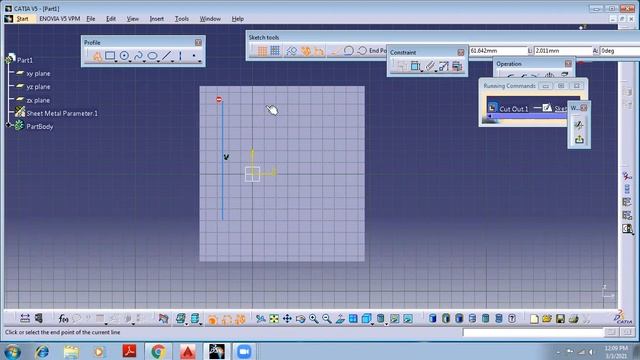
Task: Click the Normal View icon
Action: click(340, 319)
